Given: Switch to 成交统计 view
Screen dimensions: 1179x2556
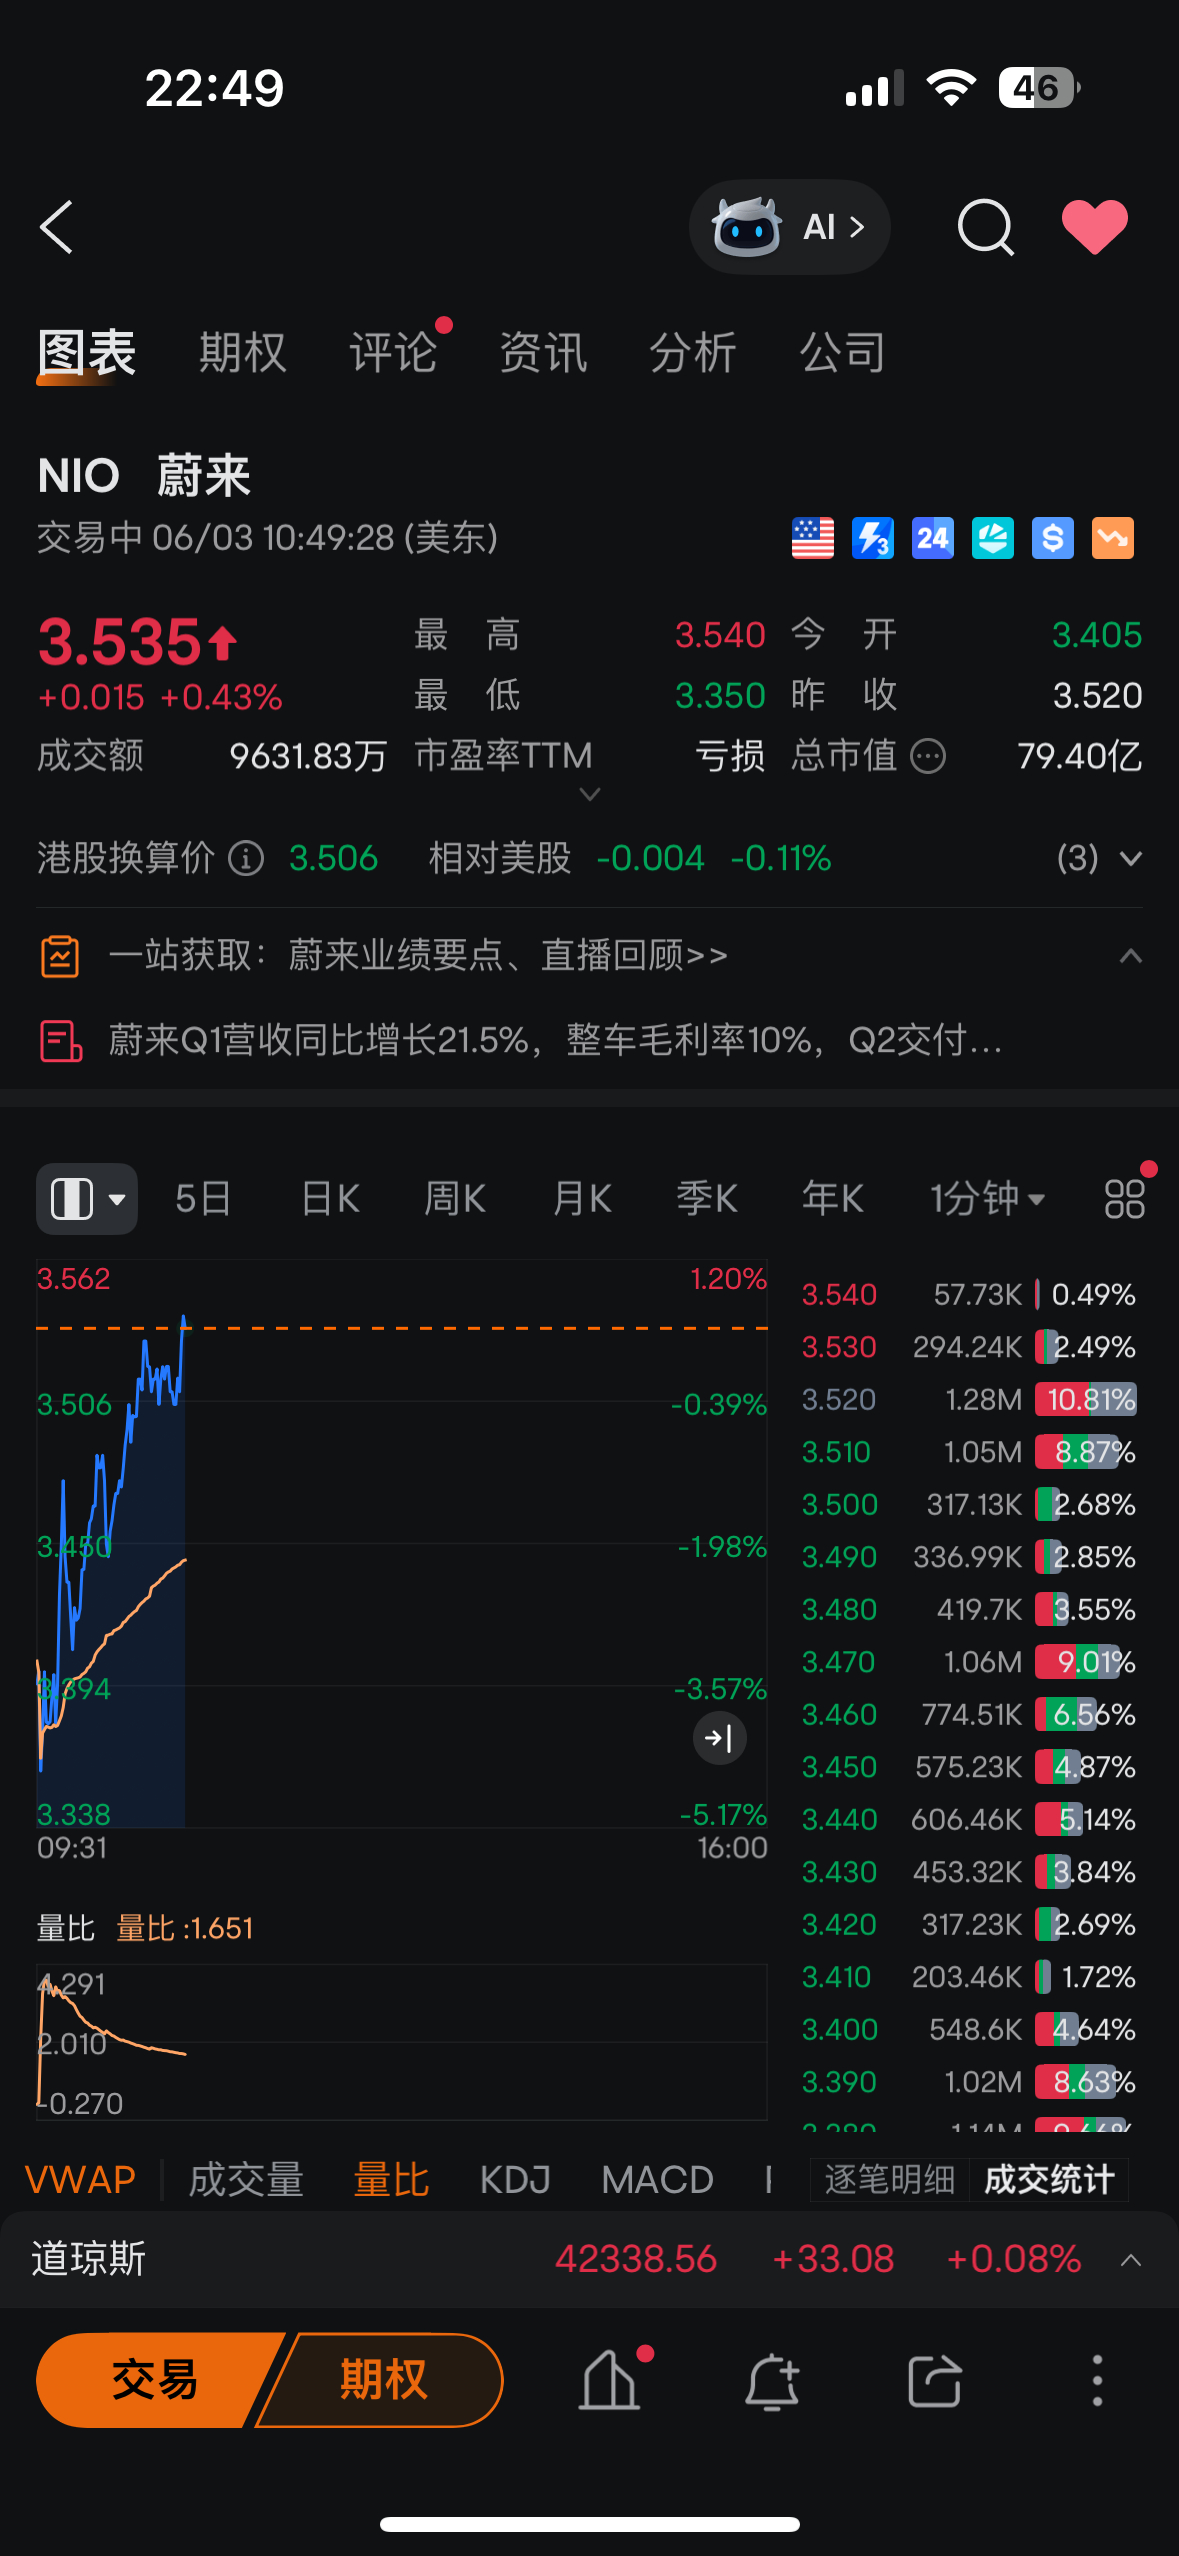Looking at the screenshot, I should [x=1049, y=2180].
